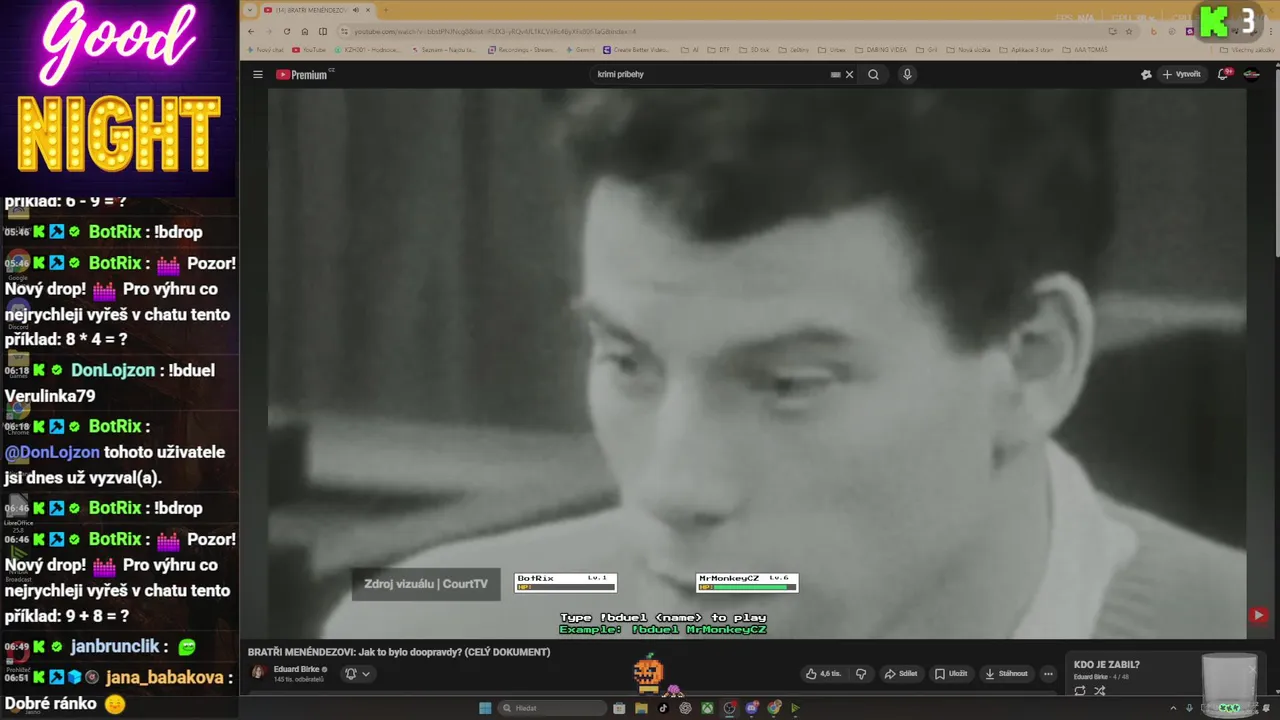Start voice search with the microphone
The width and height of the screenshot is (1280, 720).
(907, 74)
